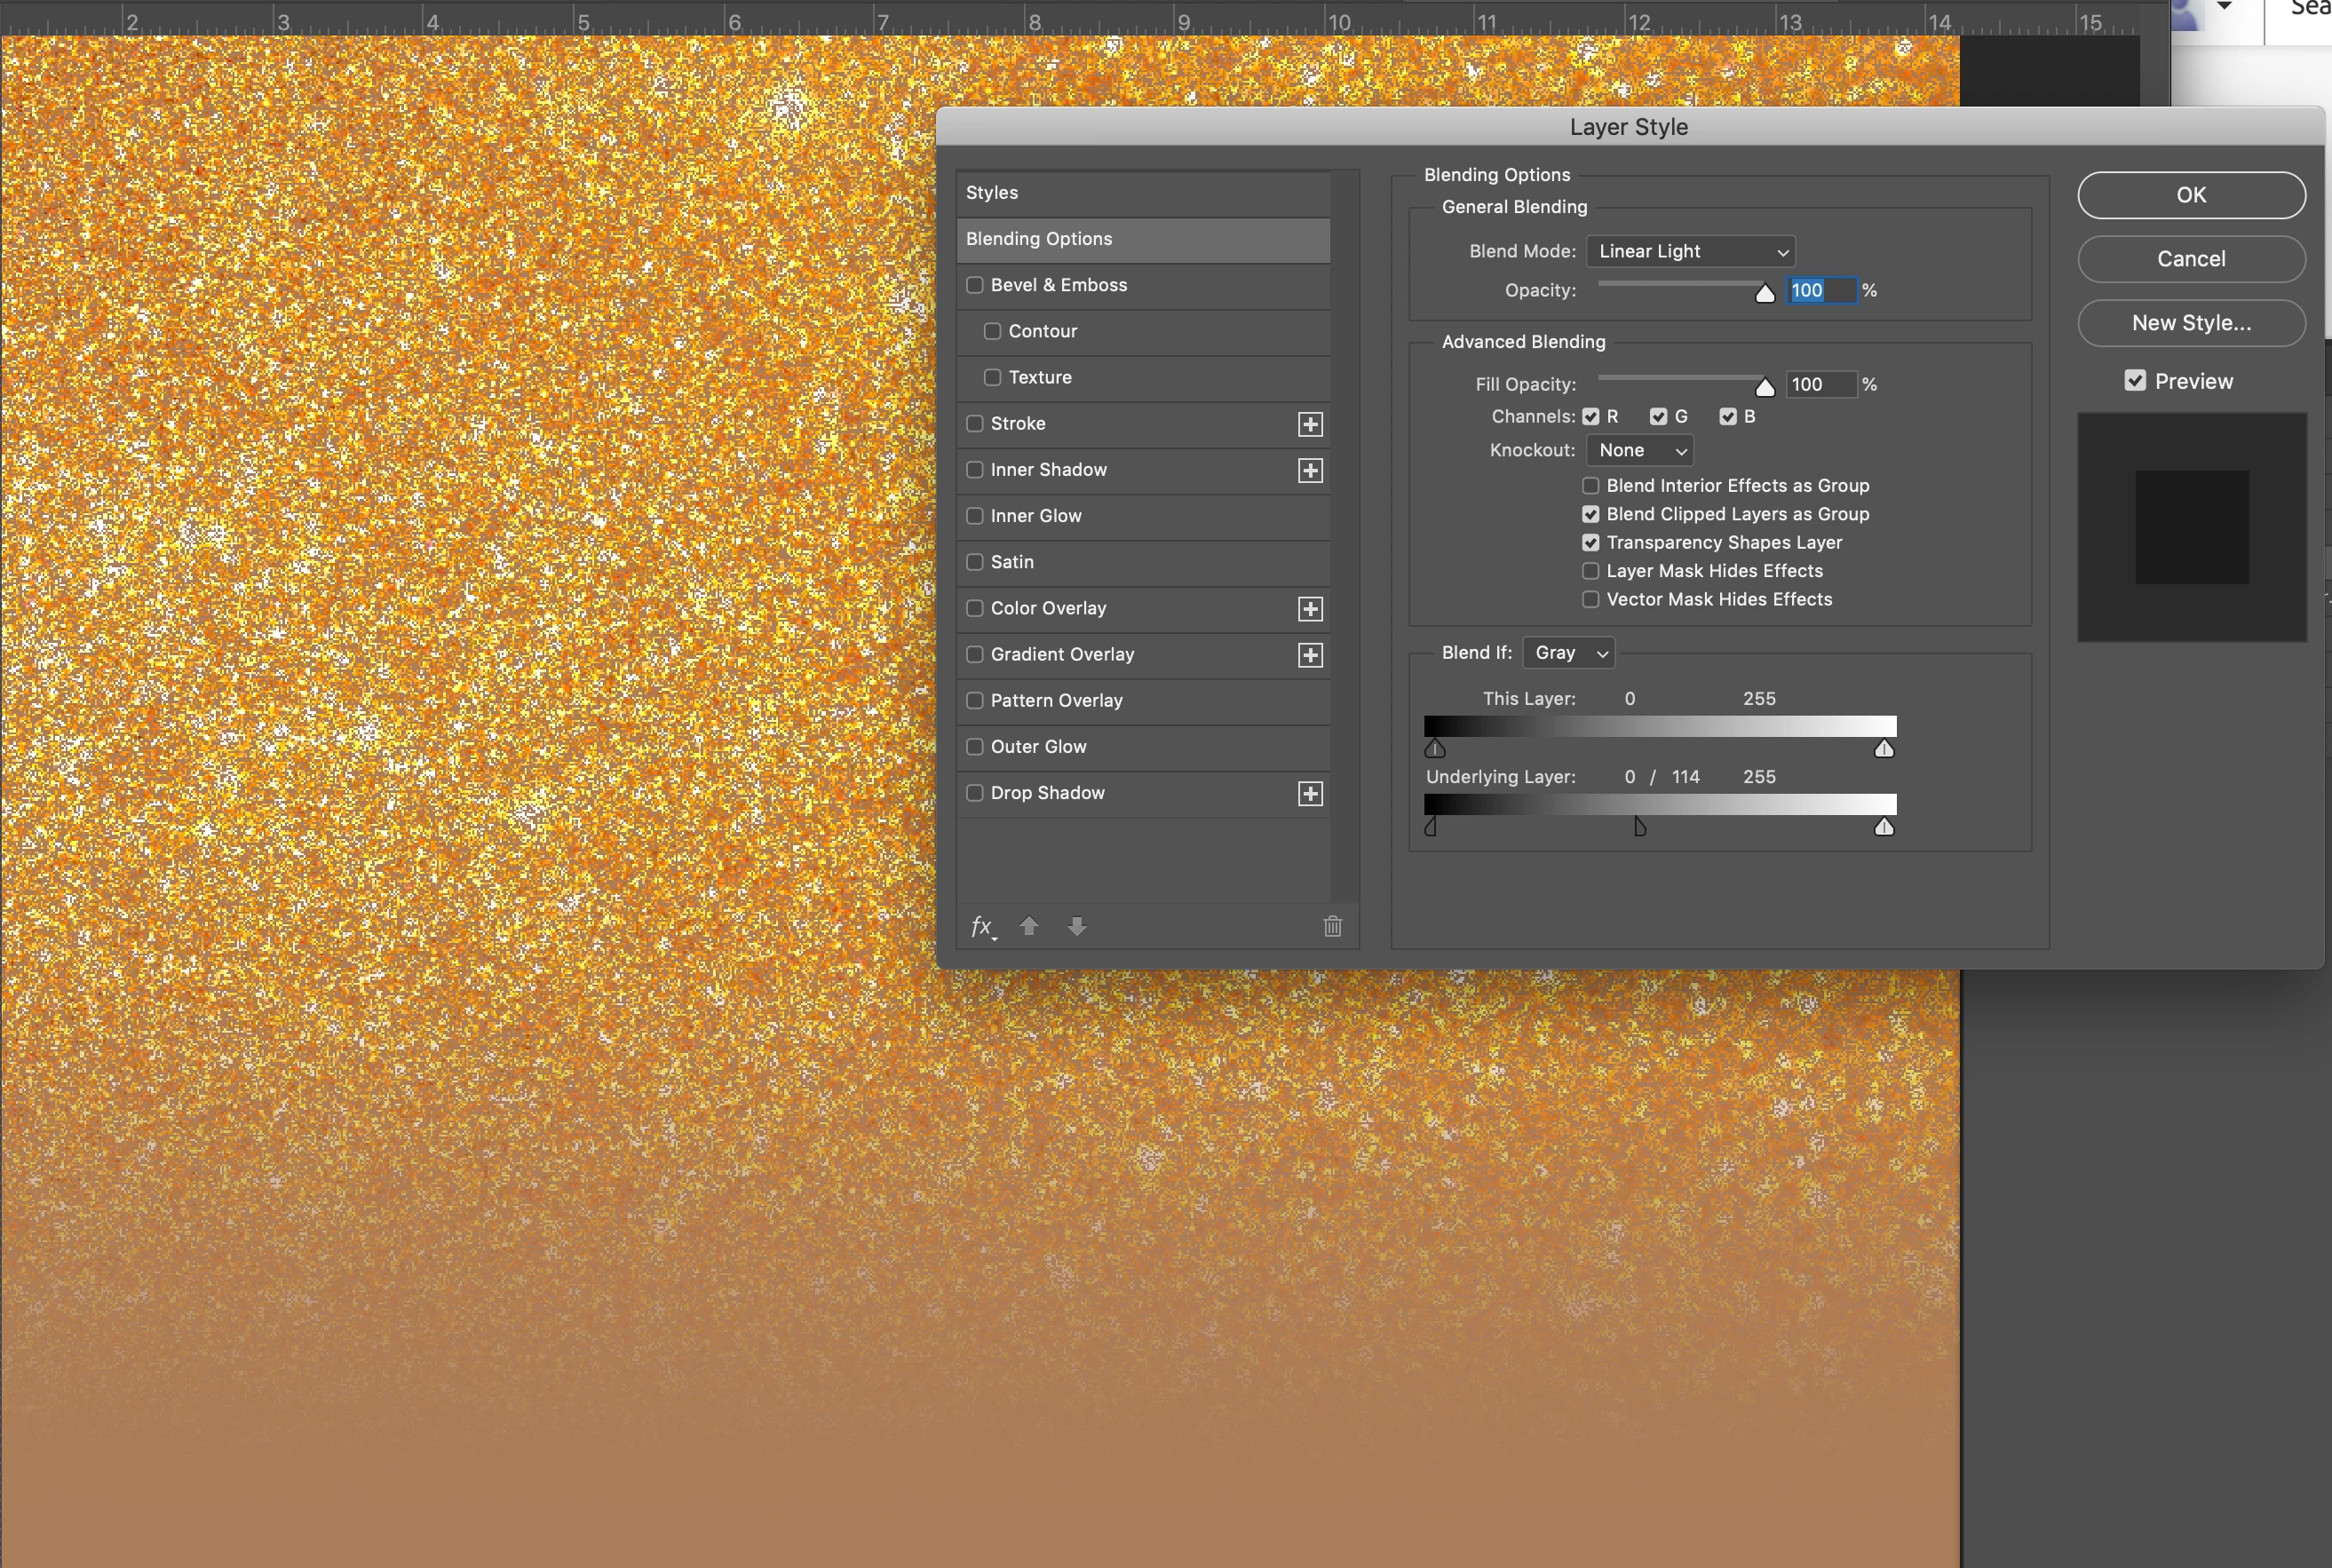This screenshot has width=2332, height=1568.
Task: Toggle Blend Interior Effects as Group
Action: (x=1591, y=486)
